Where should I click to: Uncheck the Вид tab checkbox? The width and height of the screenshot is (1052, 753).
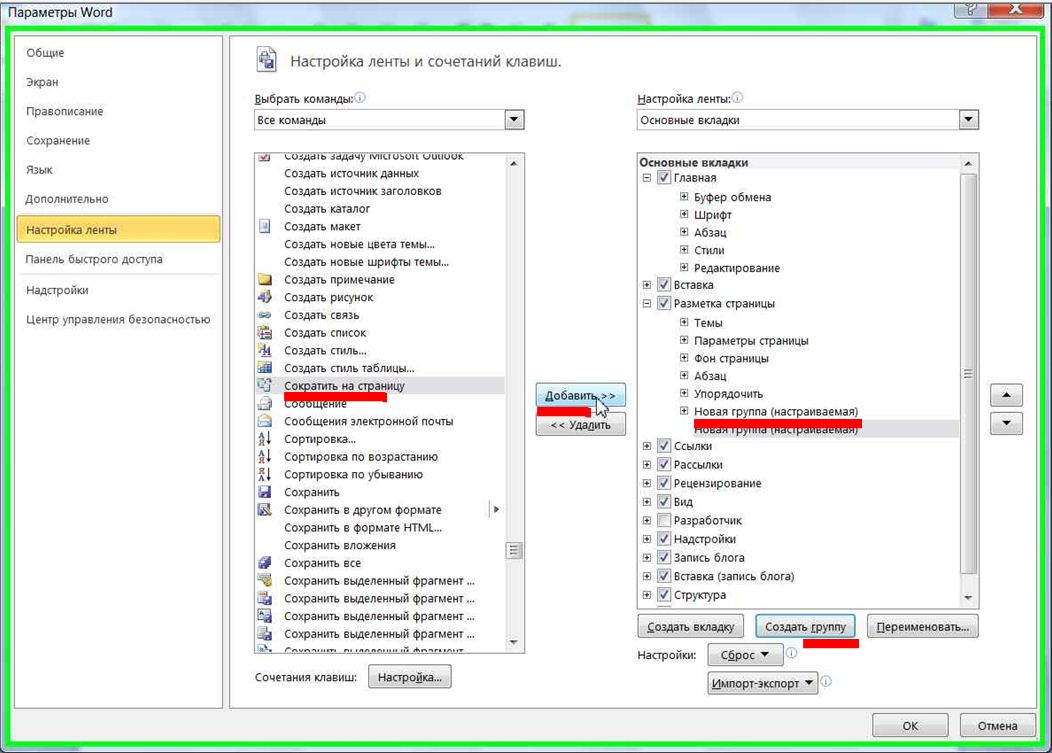(664, 501)
